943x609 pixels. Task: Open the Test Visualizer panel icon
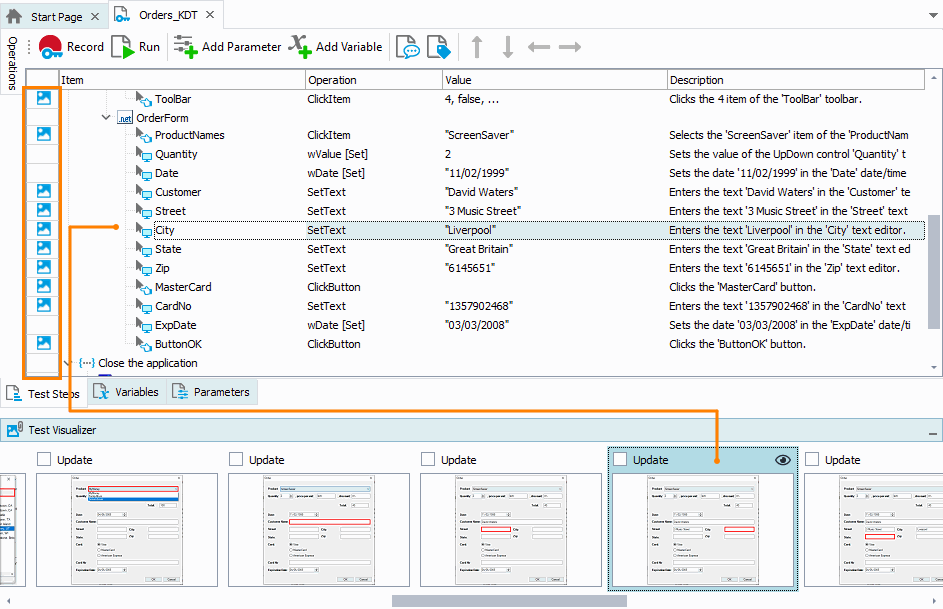click(14, 430)
